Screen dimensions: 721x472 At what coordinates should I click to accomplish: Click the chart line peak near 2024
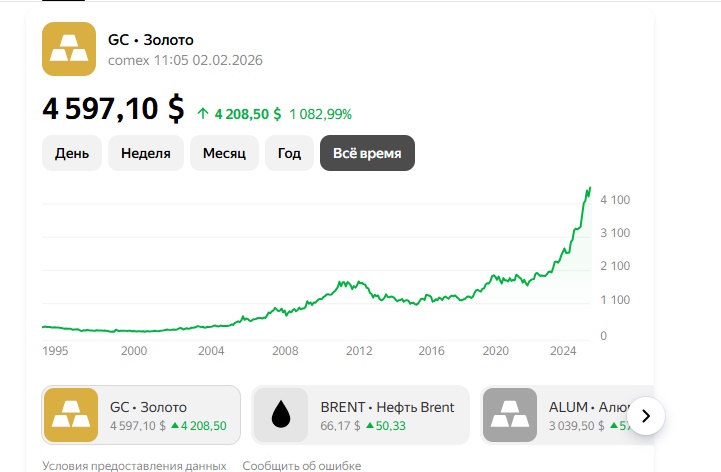pos(589,188)
